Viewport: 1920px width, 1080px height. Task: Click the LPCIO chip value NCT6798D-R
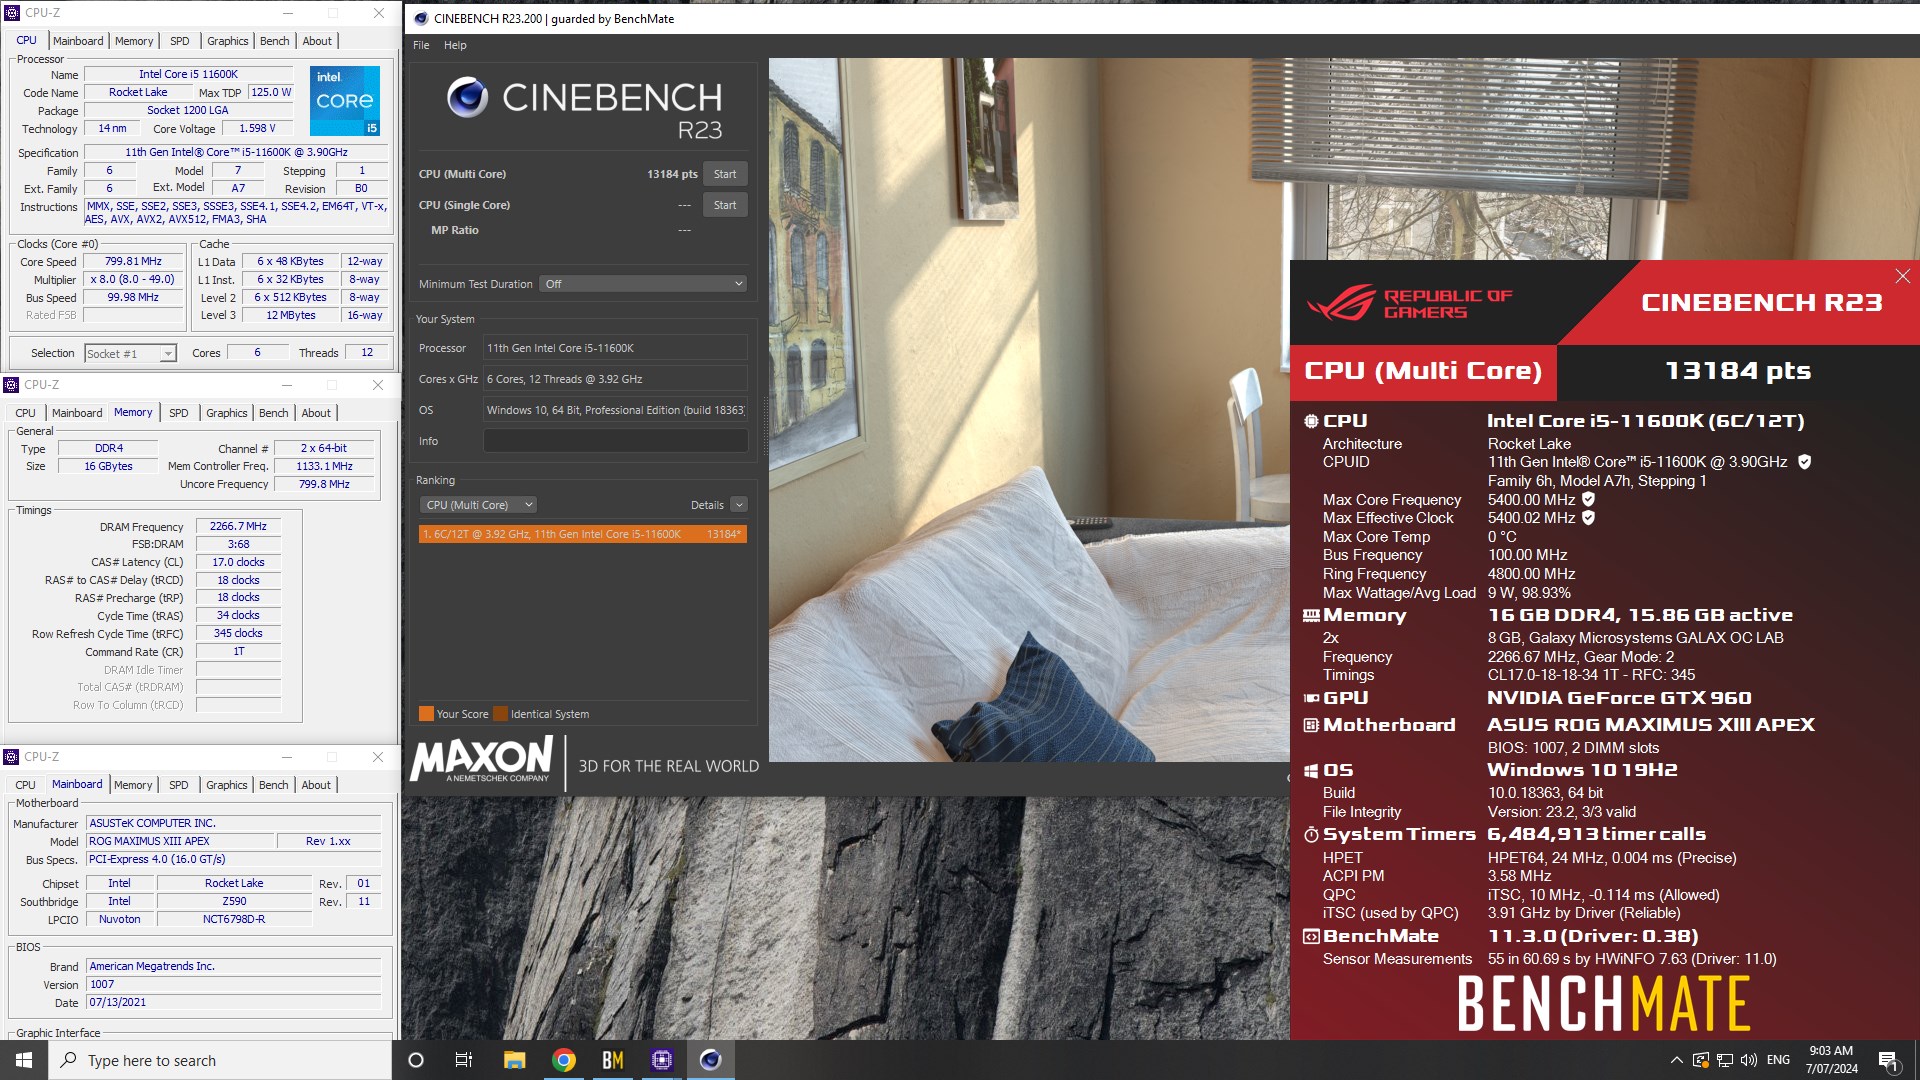coord(234,919)
